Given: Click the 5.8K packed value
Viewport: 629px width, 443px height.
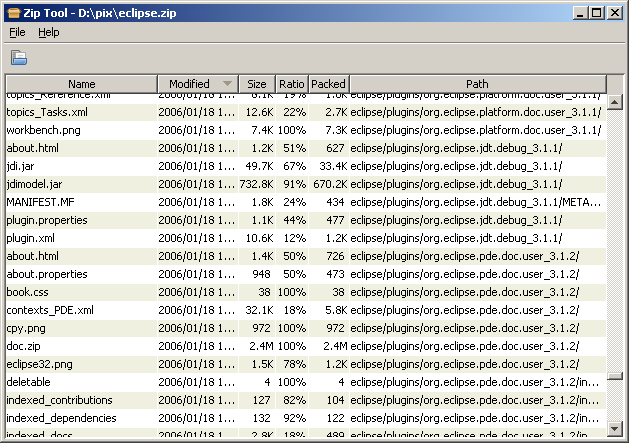Looking at the screenshot, I should (x=337, y=310).
